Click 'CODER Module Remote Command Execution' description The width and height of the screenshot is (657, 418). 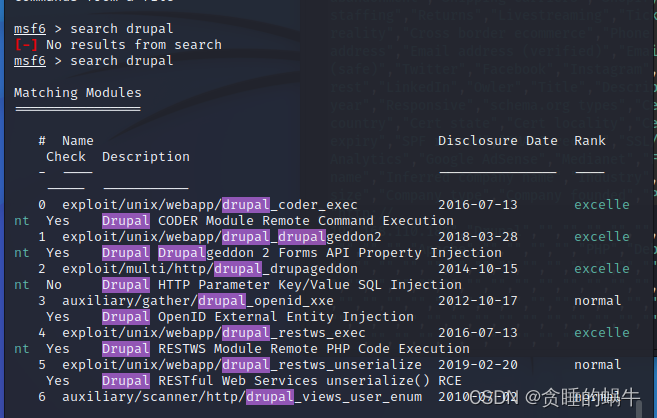[306, 221]
